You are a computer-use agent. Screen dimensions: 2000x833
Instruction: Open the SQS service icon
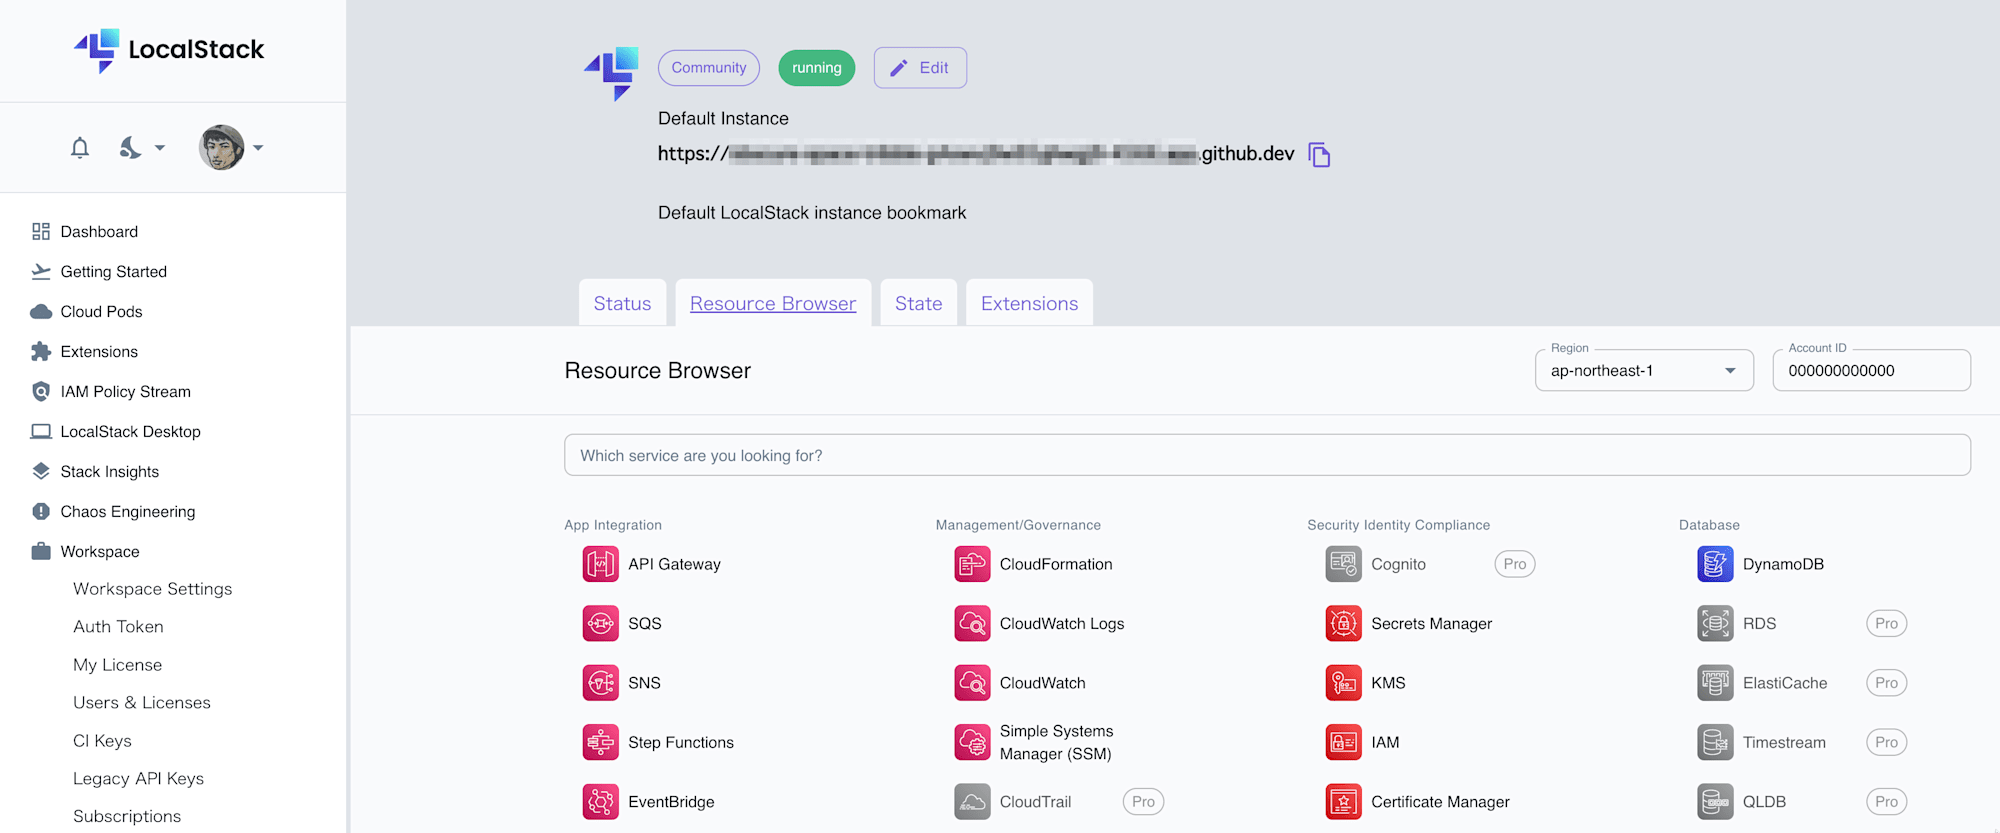coord(600,623)
